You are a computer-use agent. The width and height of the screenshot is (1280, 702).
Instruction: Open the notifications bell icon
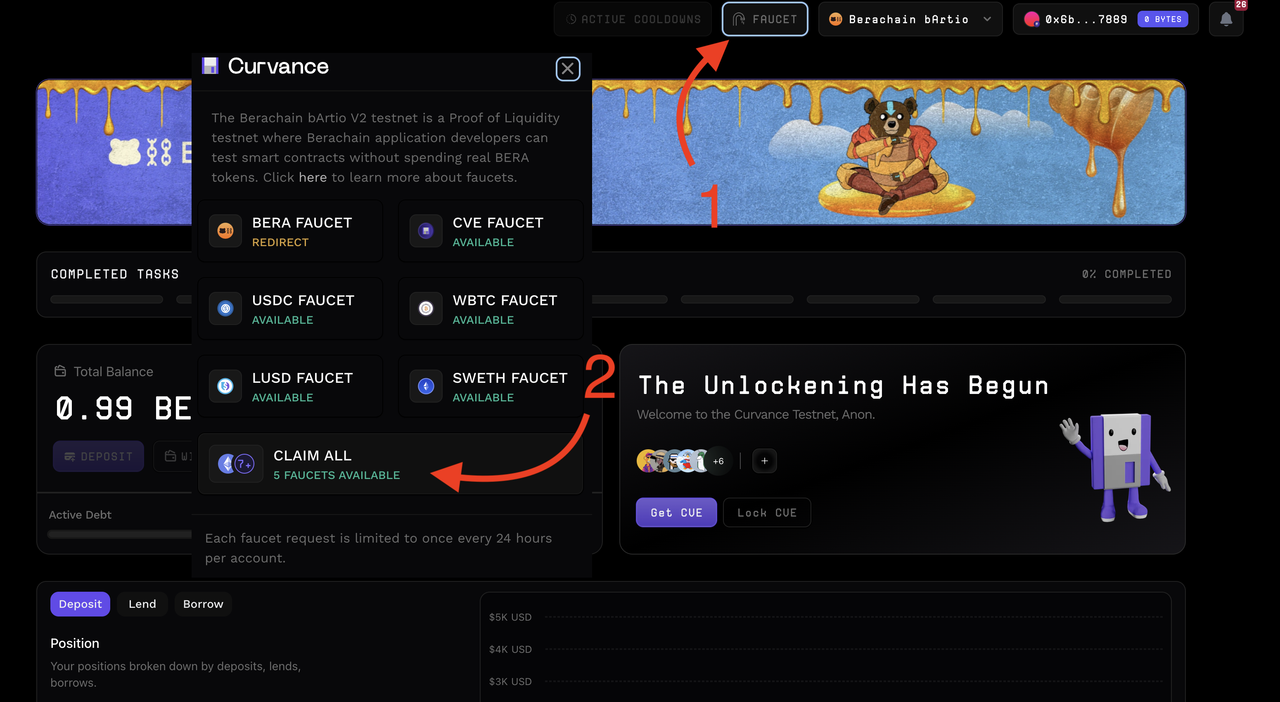pos(1226,19)
